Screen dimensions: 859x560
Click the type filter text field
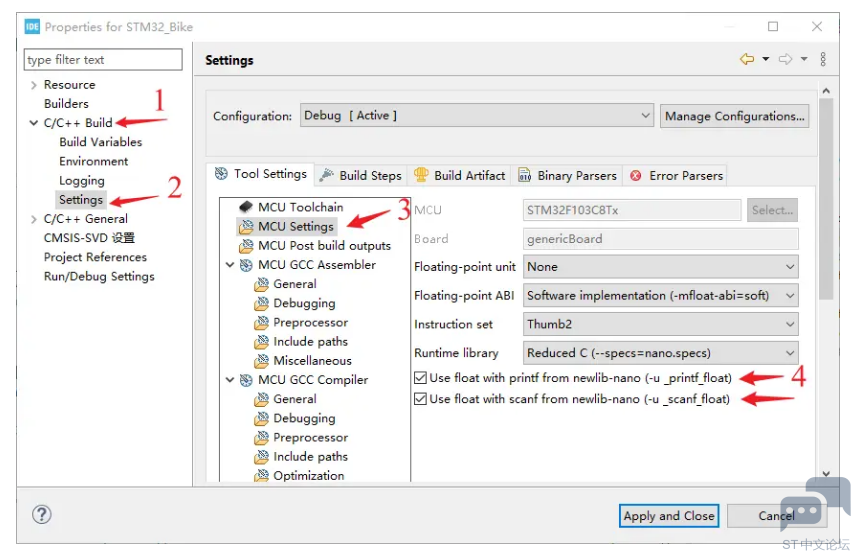(x=103, y=59)
